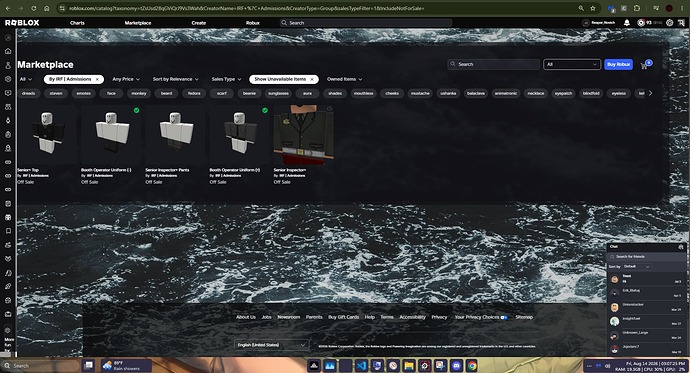The height and width of the screenshot is (373, 690).
Task: Open the account username in the Roblox header
Action: coord(603,22)
